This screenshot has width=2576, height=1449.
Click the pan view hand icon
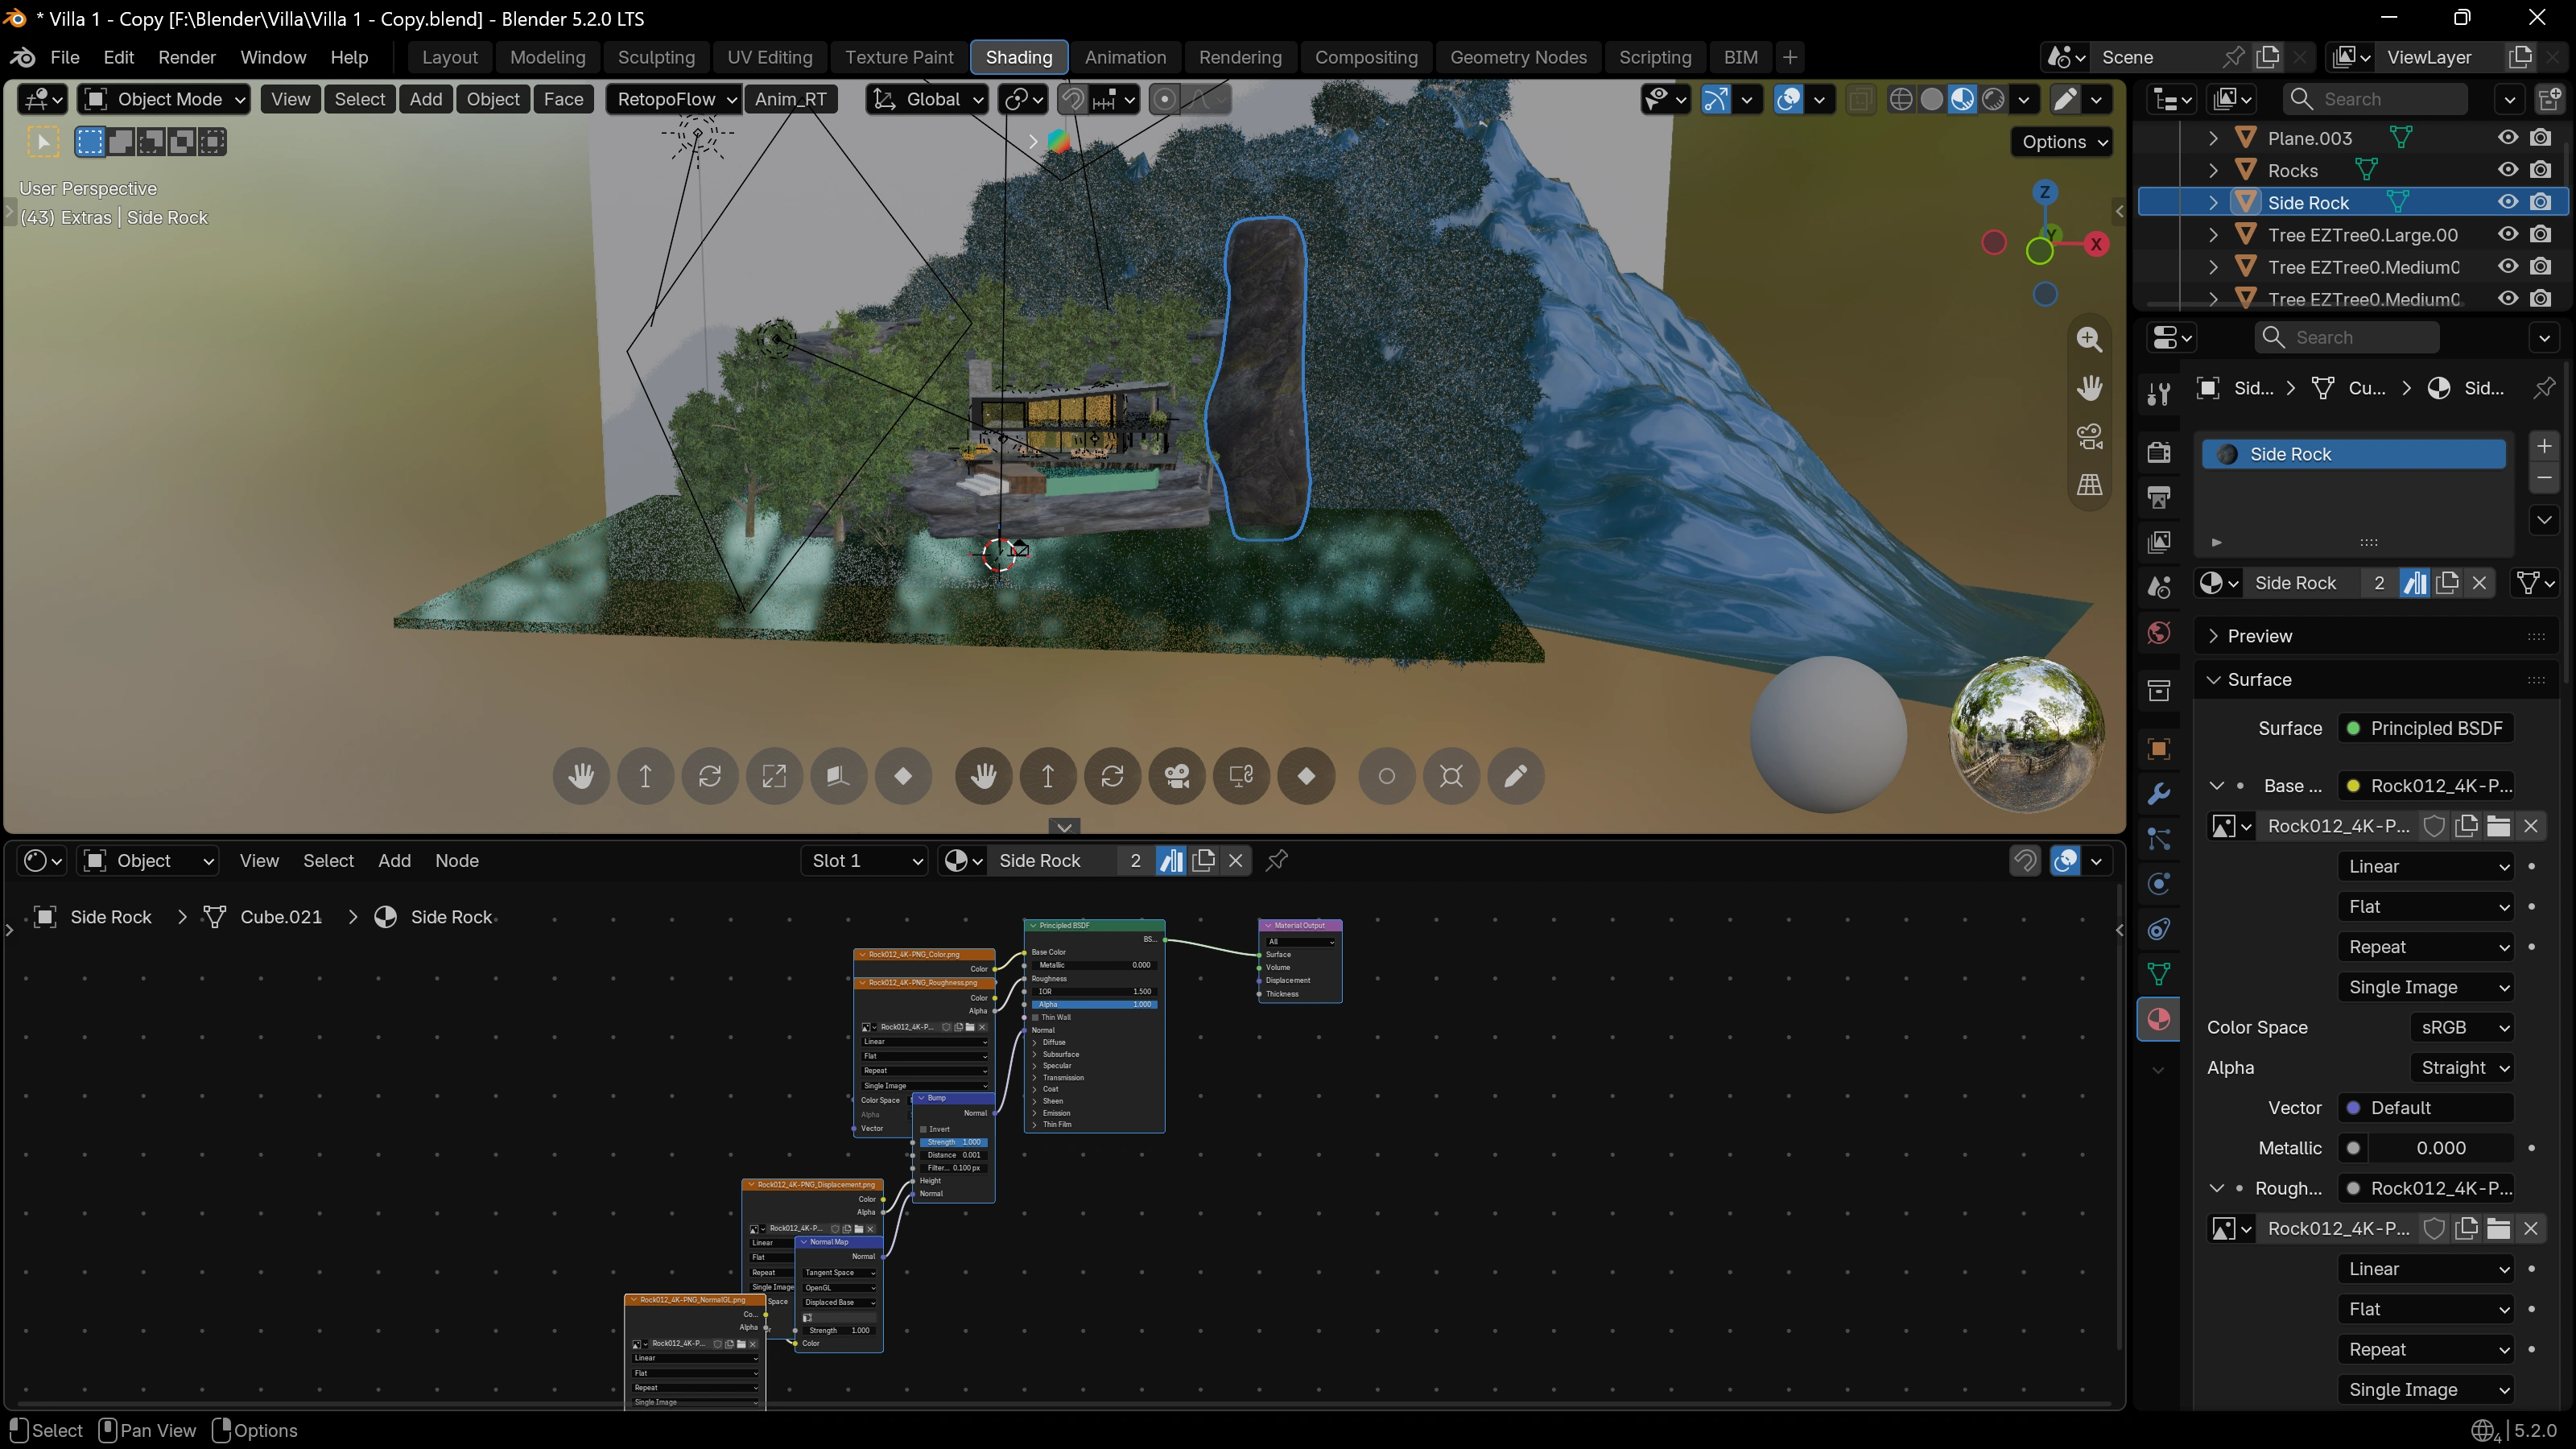2089,388
